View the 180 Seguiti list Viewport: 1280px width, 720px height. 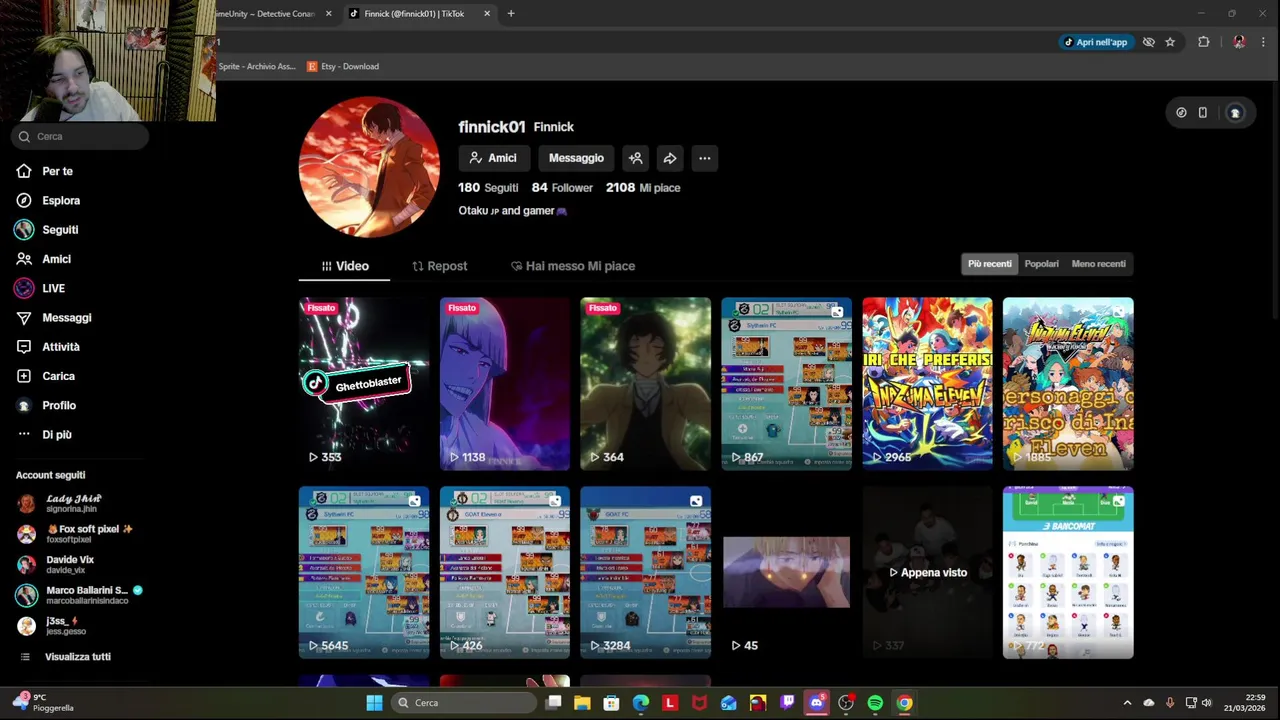488,187
